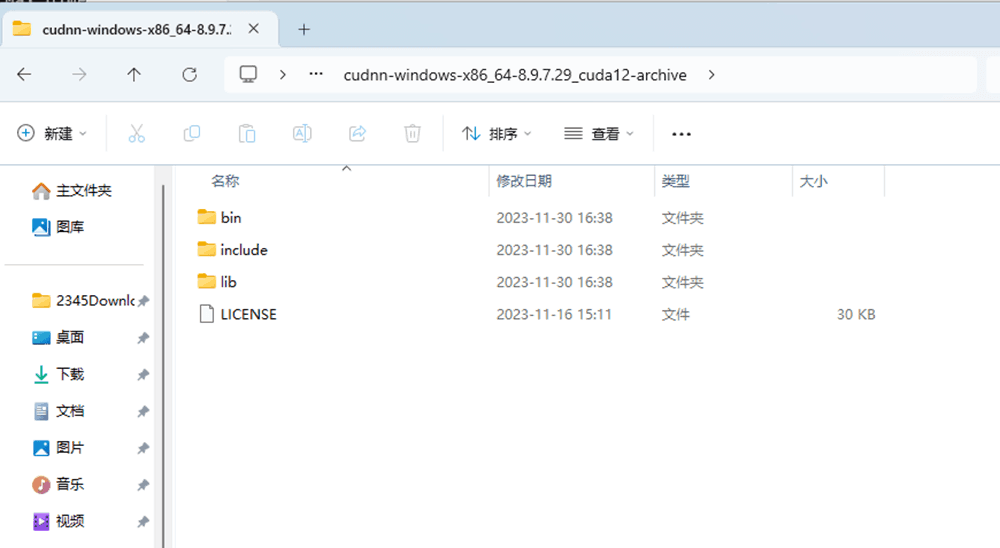Screen dimensions: 1000x548
Task: Open the three-dot more options menu
Action: [x=682, y=133]
